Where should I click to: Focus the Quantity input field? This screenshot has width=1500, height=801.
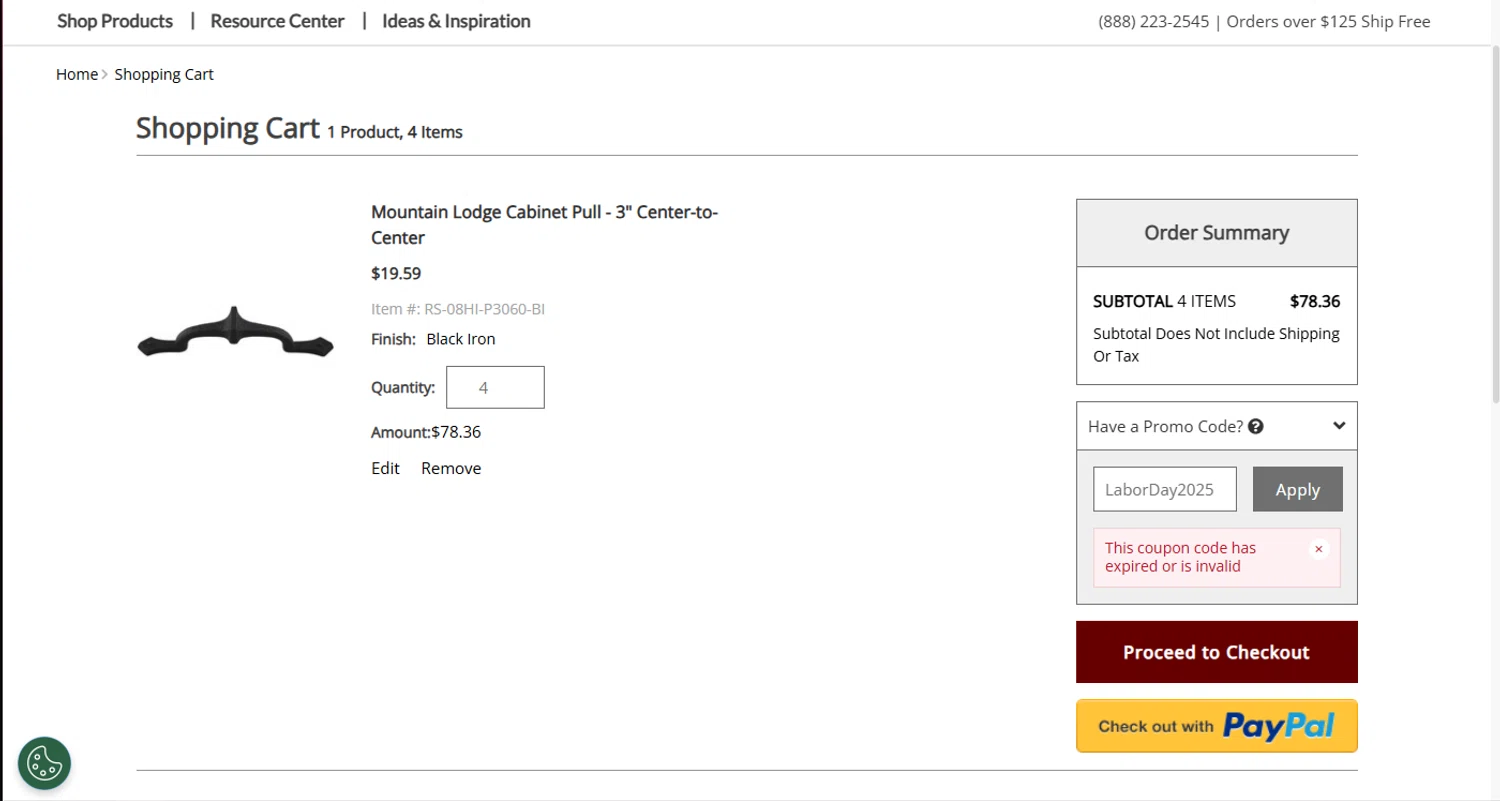[x=495, y=387]
